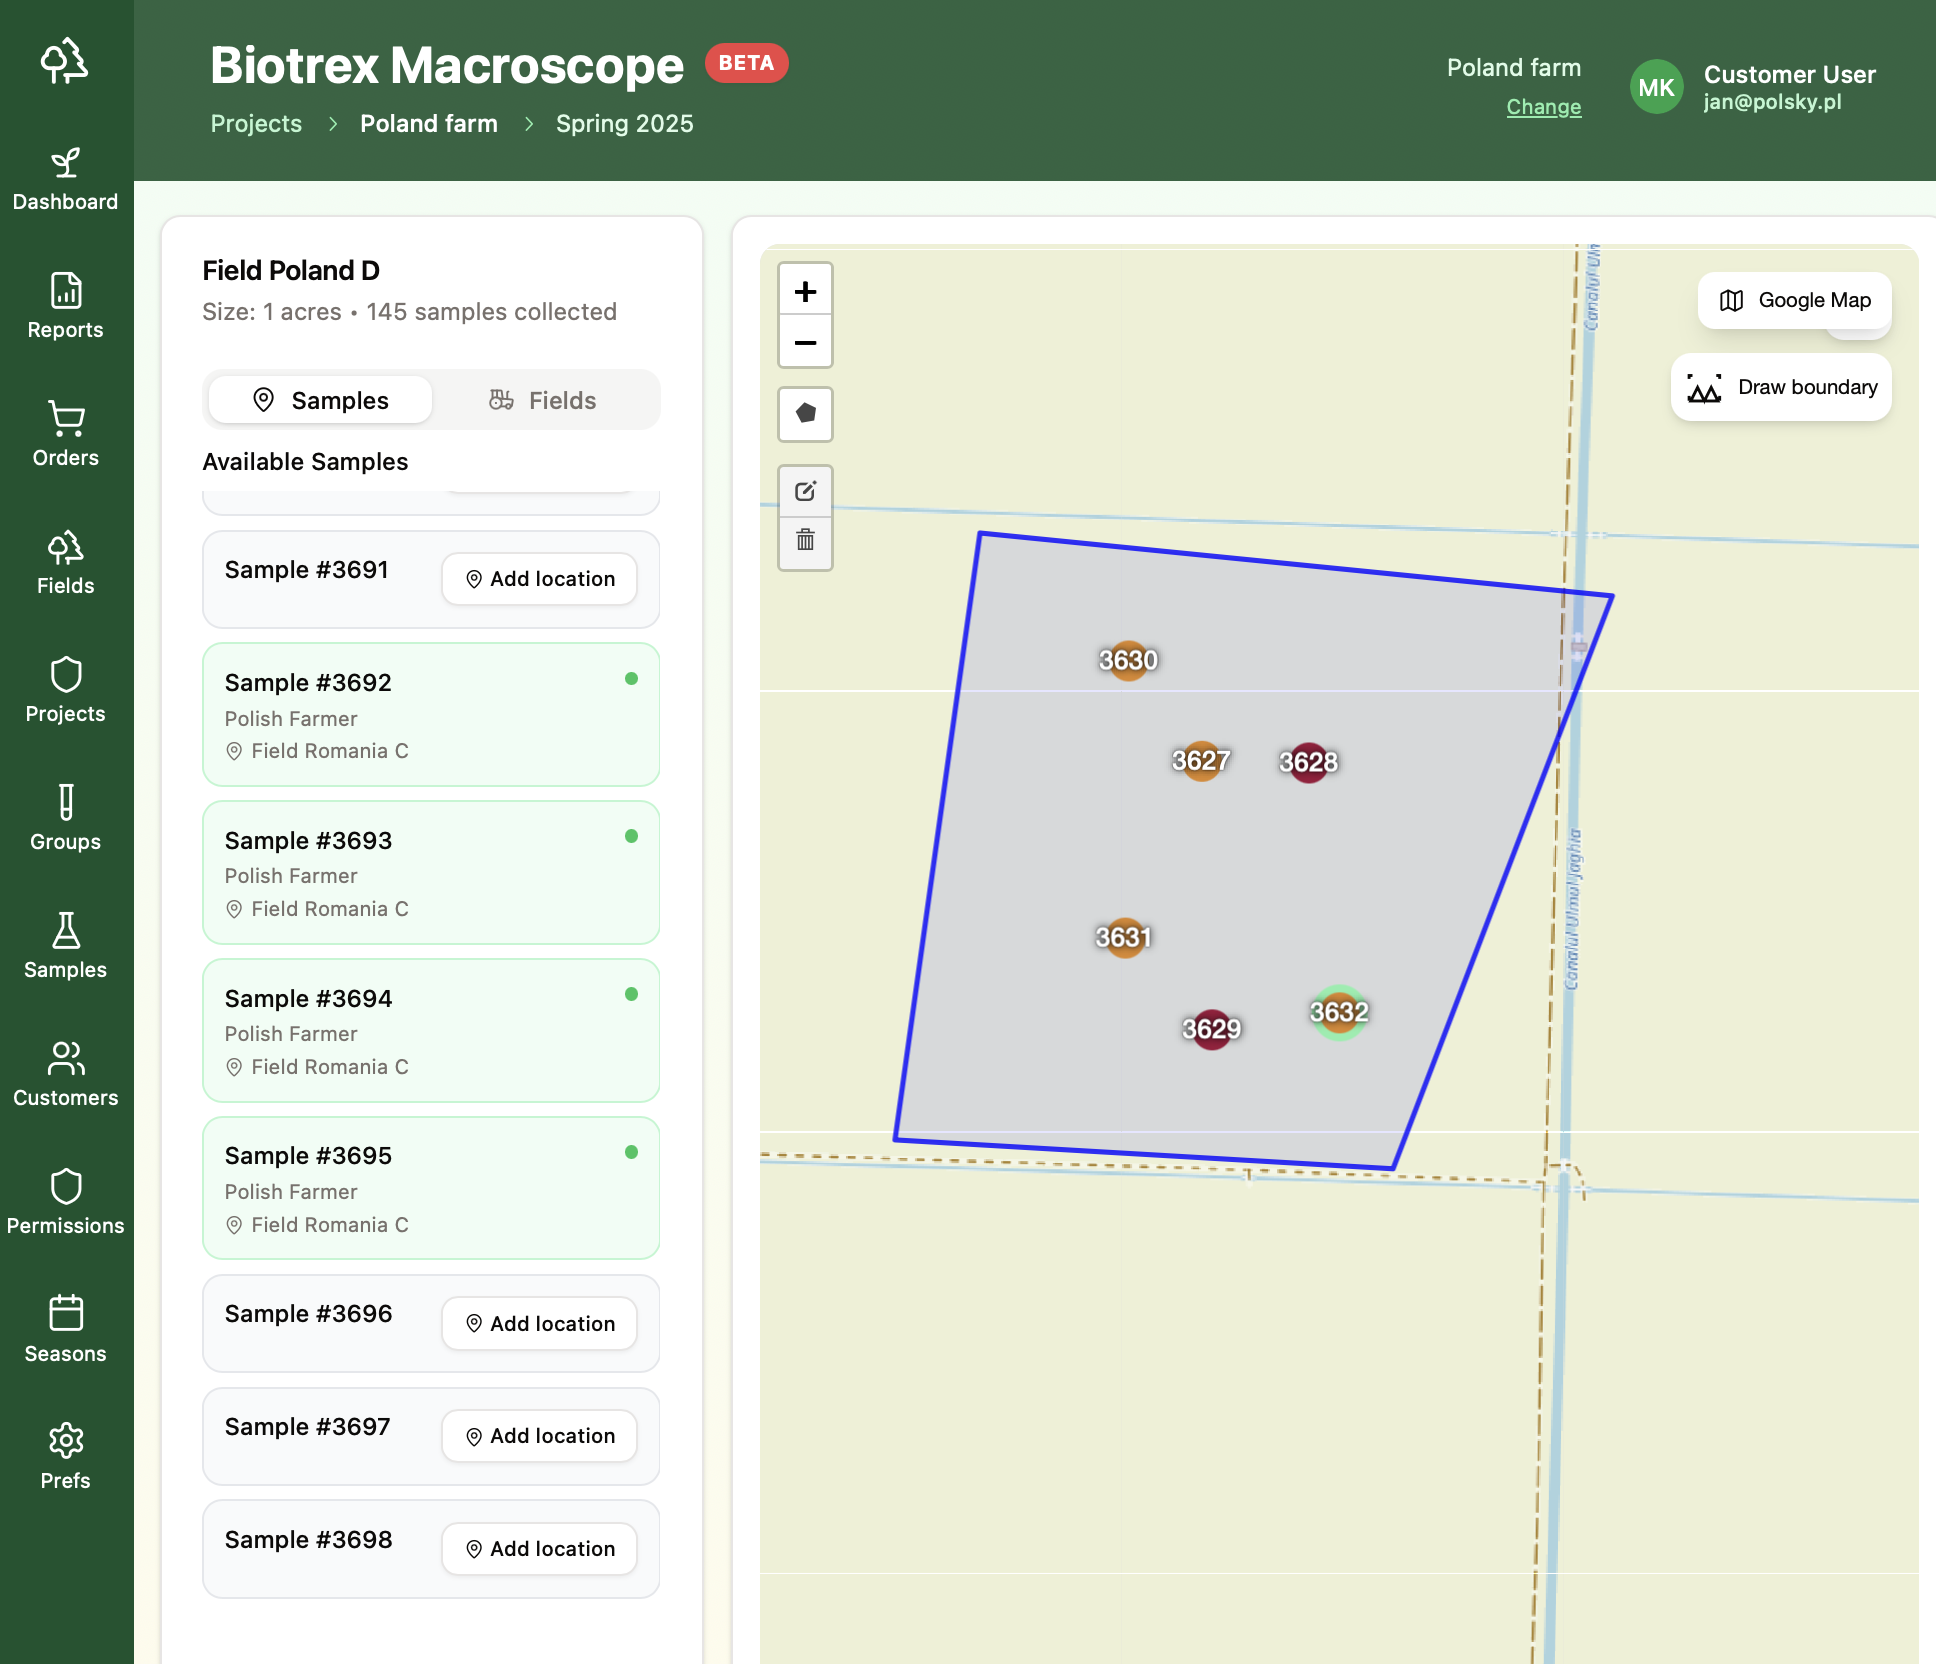Select the draw polygon tool
The height and width of the screenshot is (1664, 1936).
pos(805,414)
